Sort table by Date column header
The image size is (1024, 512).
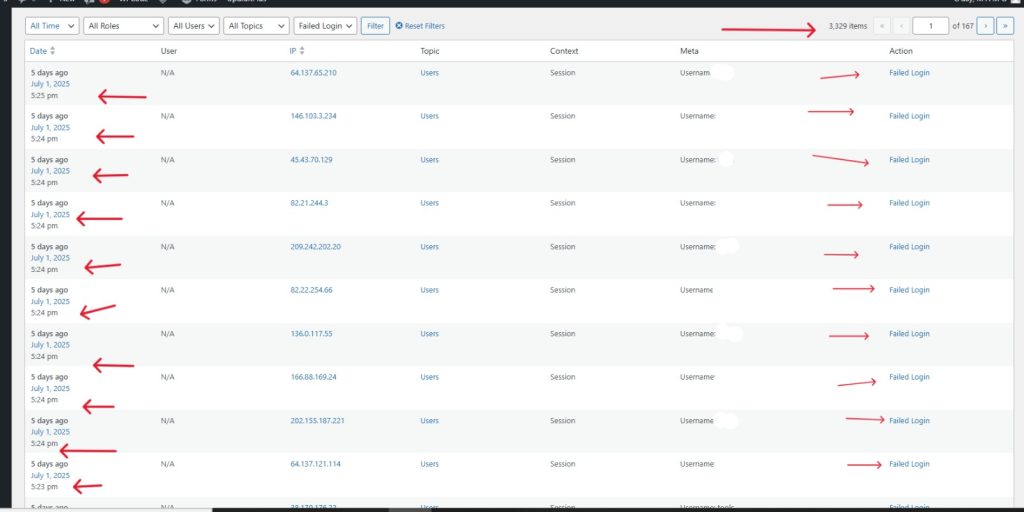click(x=38, y=51)
